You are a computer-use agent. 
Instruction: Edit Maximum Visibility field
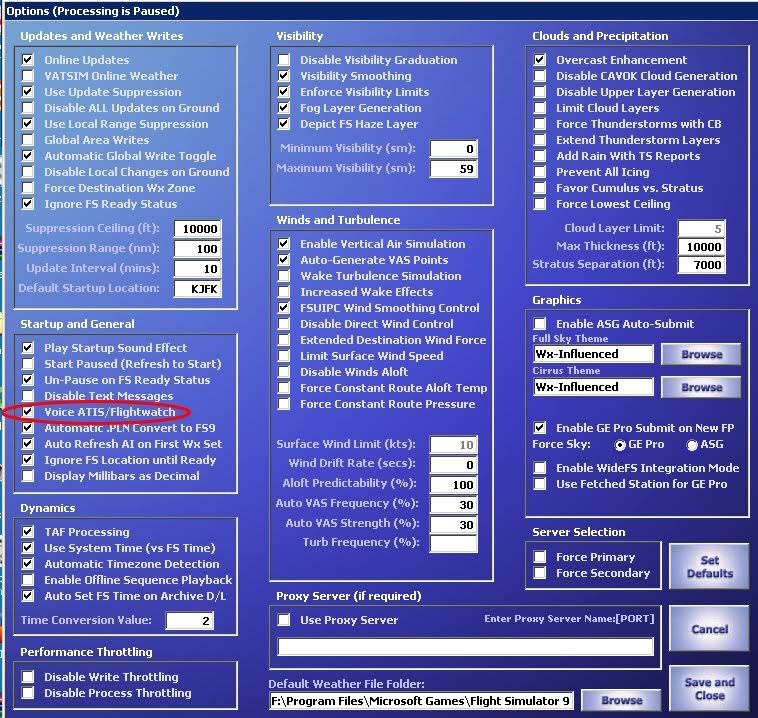453,169
